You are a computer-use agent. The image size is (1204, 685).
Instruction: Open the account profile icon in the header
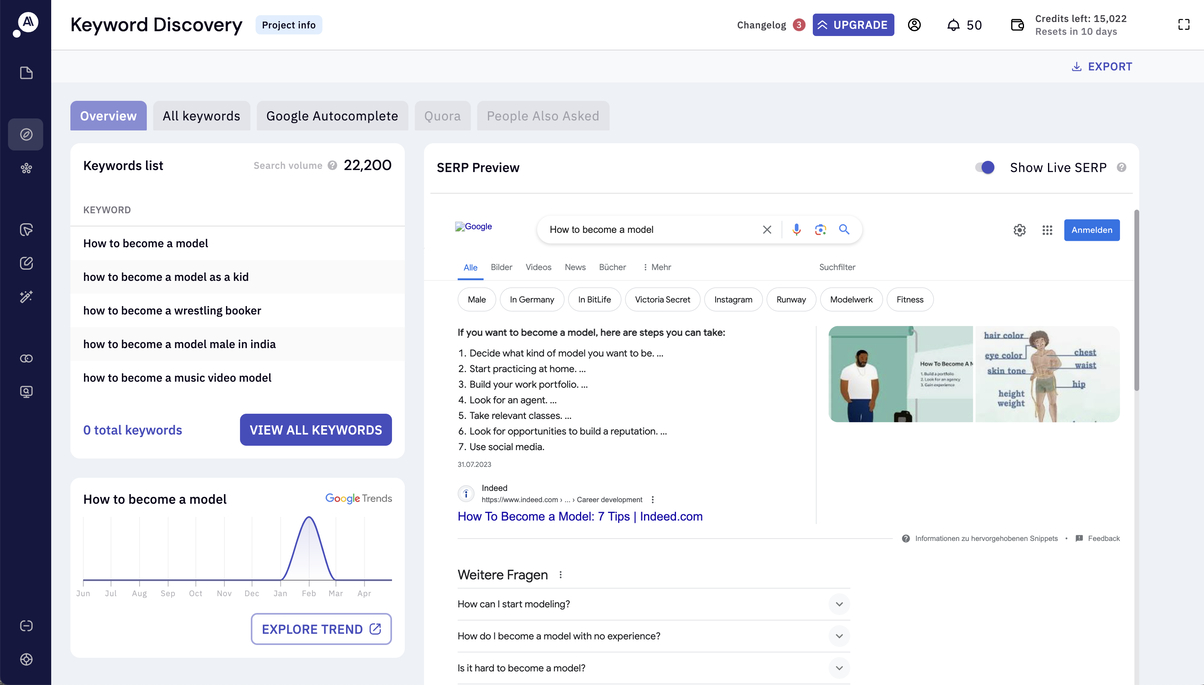(x=914, y=24)
